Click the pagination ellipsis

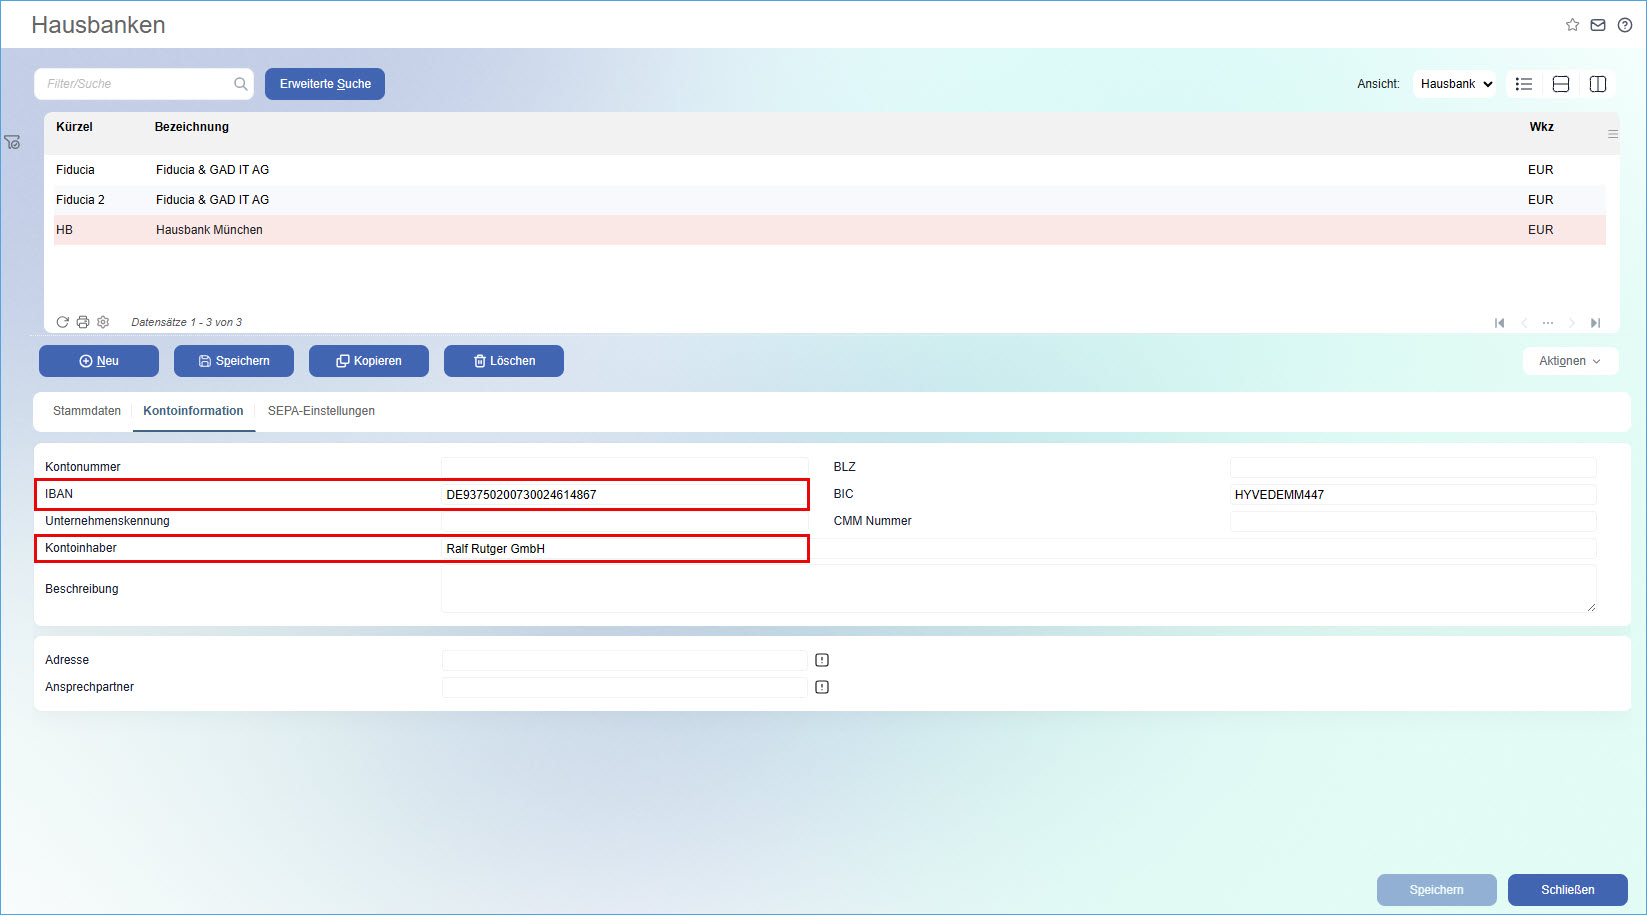coord(1548,323)
